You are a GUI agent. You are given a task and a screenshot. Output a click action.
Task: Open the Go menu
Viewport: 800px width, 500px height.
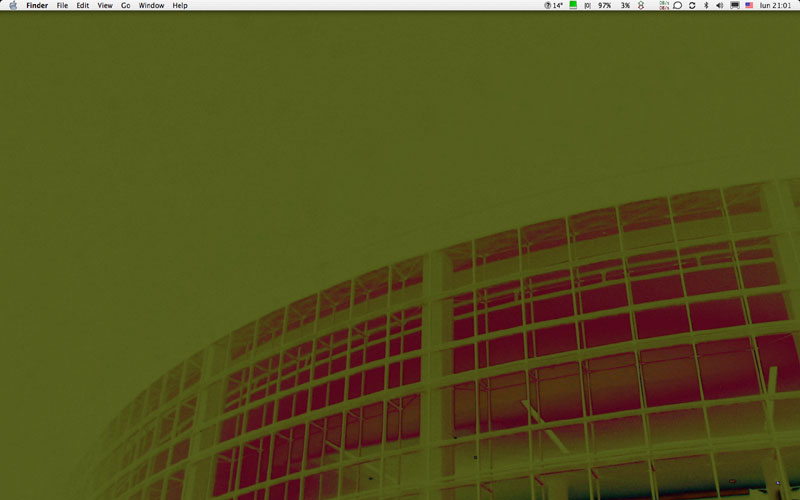[x=126, y=5]
